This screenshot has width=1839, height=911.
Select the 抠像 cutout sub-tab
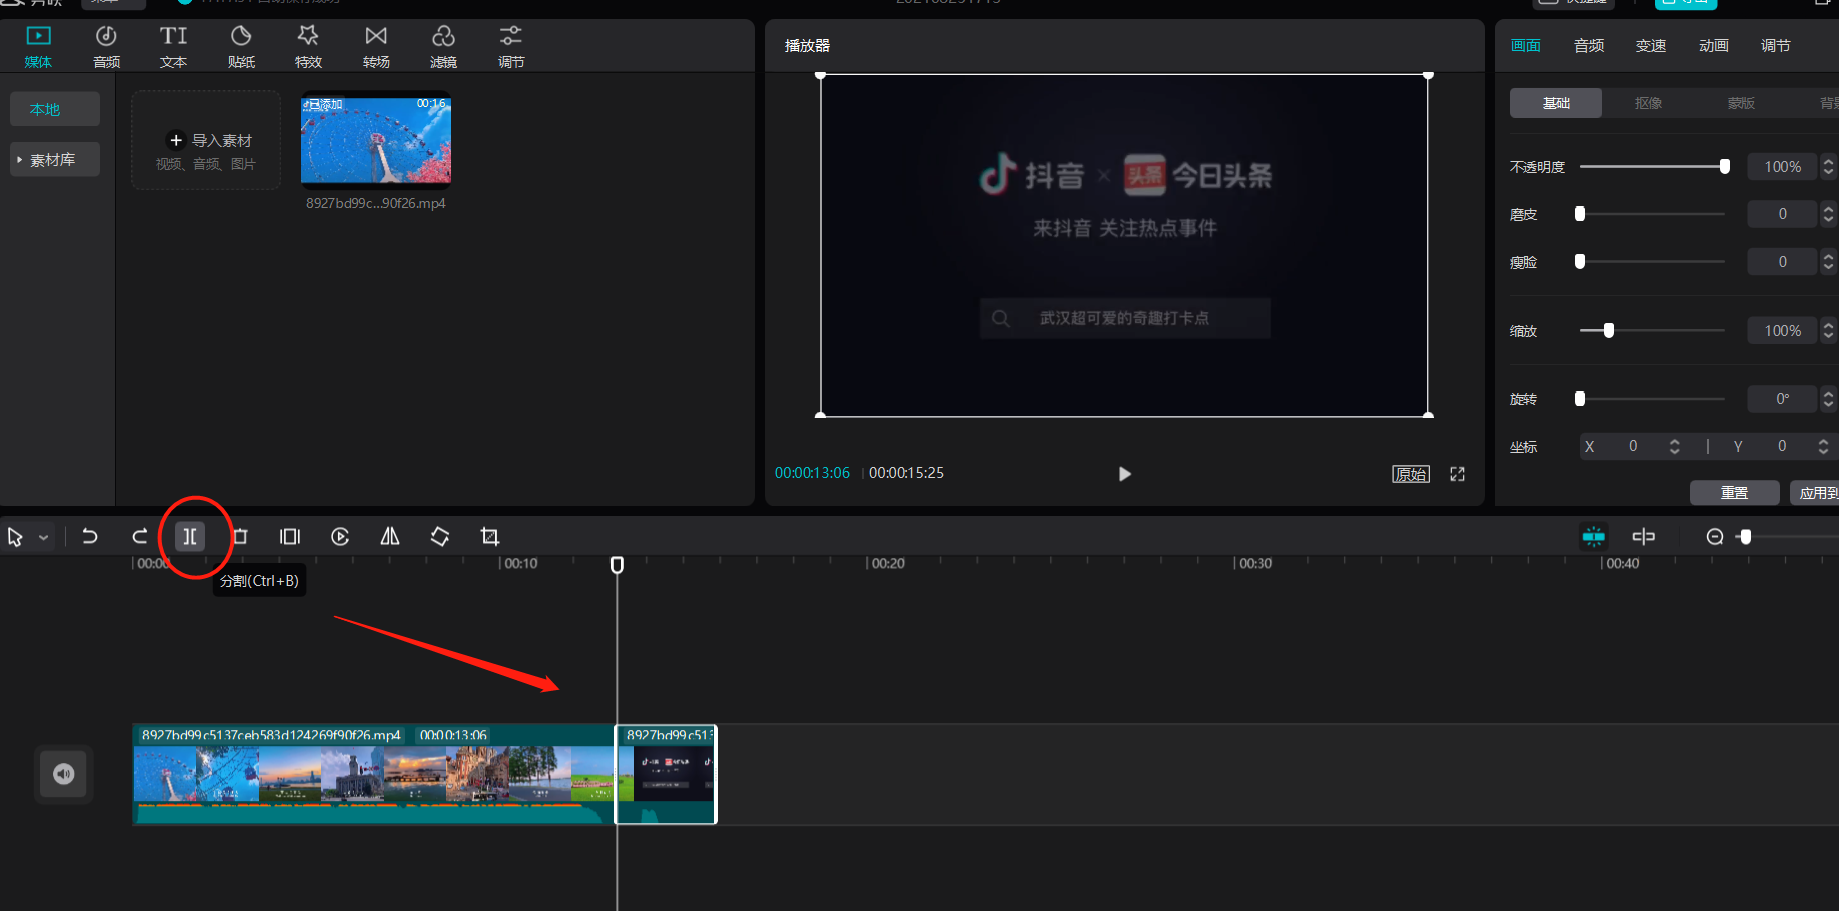tap(1648, 103)
